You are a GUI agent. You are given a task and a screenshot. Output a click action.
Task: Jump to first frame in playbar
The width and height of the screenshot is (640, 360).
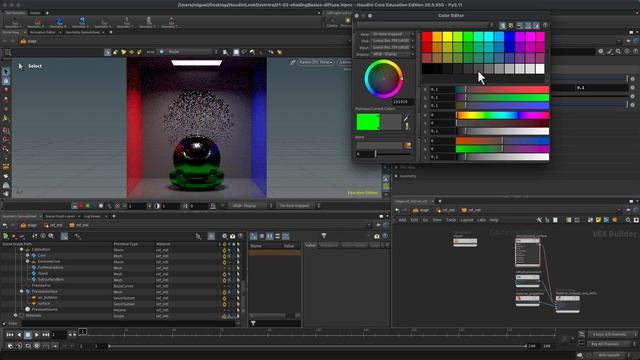[10, 335]
